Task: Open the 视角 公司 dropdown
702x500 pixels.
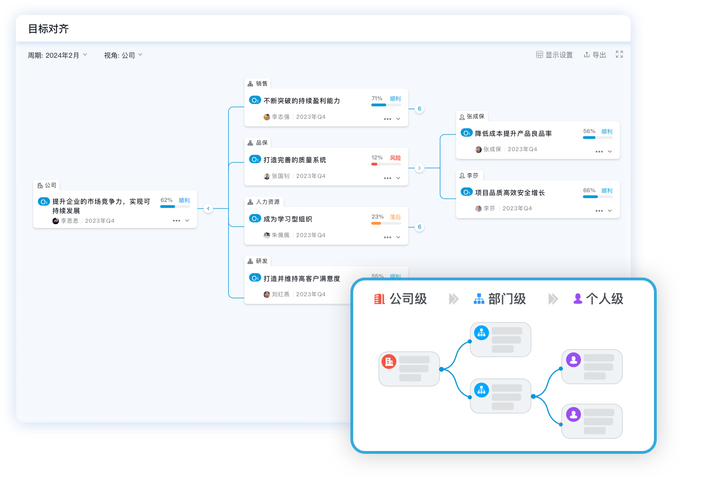Action: (123, 56)
